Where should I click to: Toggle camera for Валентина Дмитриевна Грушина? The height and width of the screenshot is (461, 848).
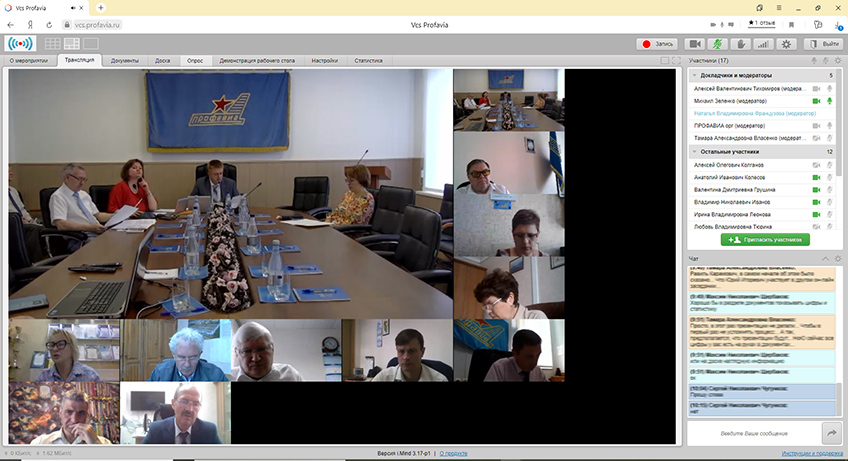(x=817, y=190)
